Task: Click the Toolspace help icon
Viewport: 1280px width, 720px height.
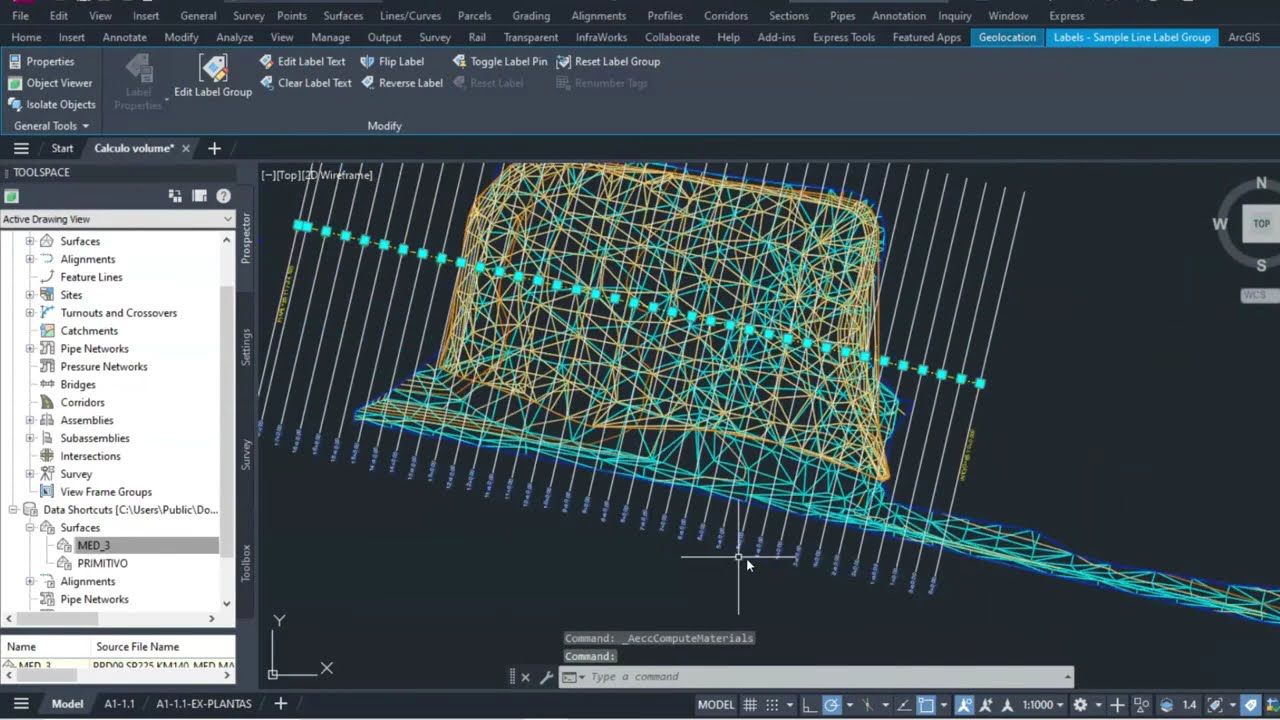Action: (x=224, y=196)
